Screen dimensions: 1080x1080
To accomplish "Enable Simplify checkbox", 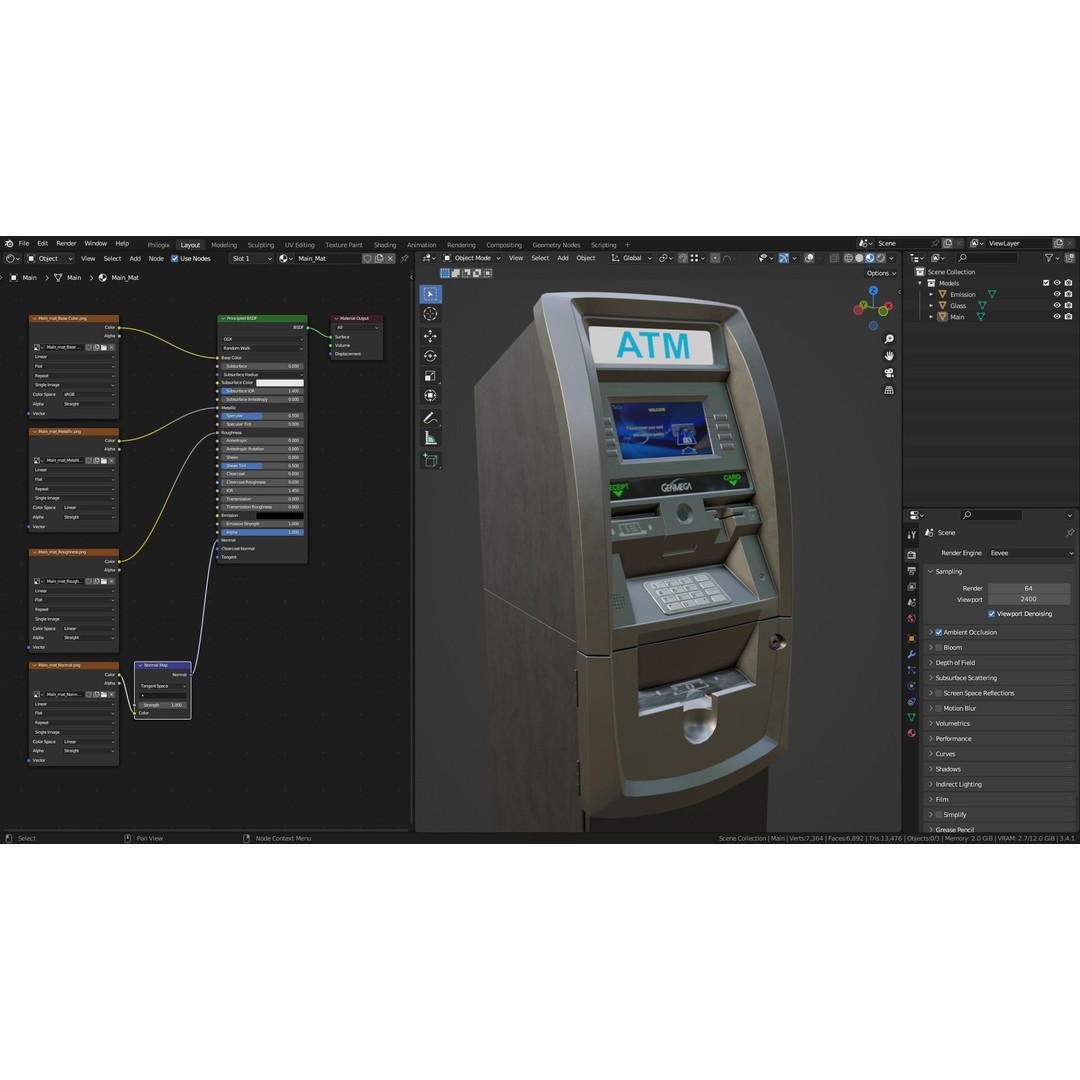I will [938, 815].
